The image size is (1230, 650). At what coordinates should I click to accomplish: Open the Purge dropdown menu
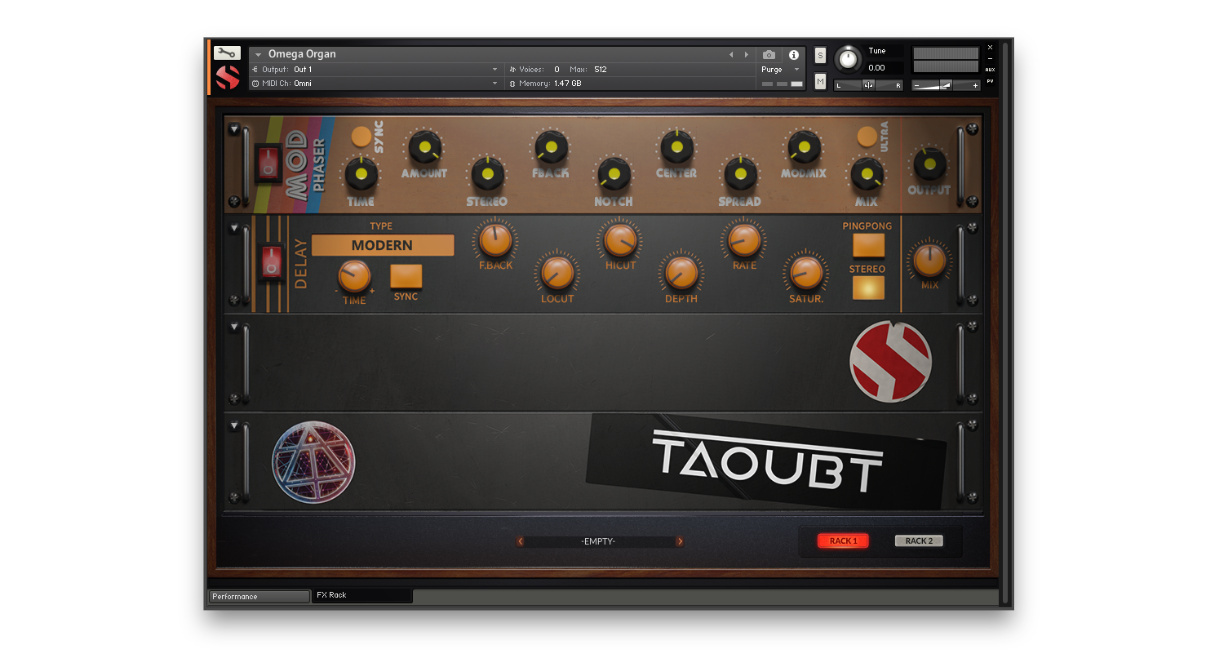[x=782, y=69]
